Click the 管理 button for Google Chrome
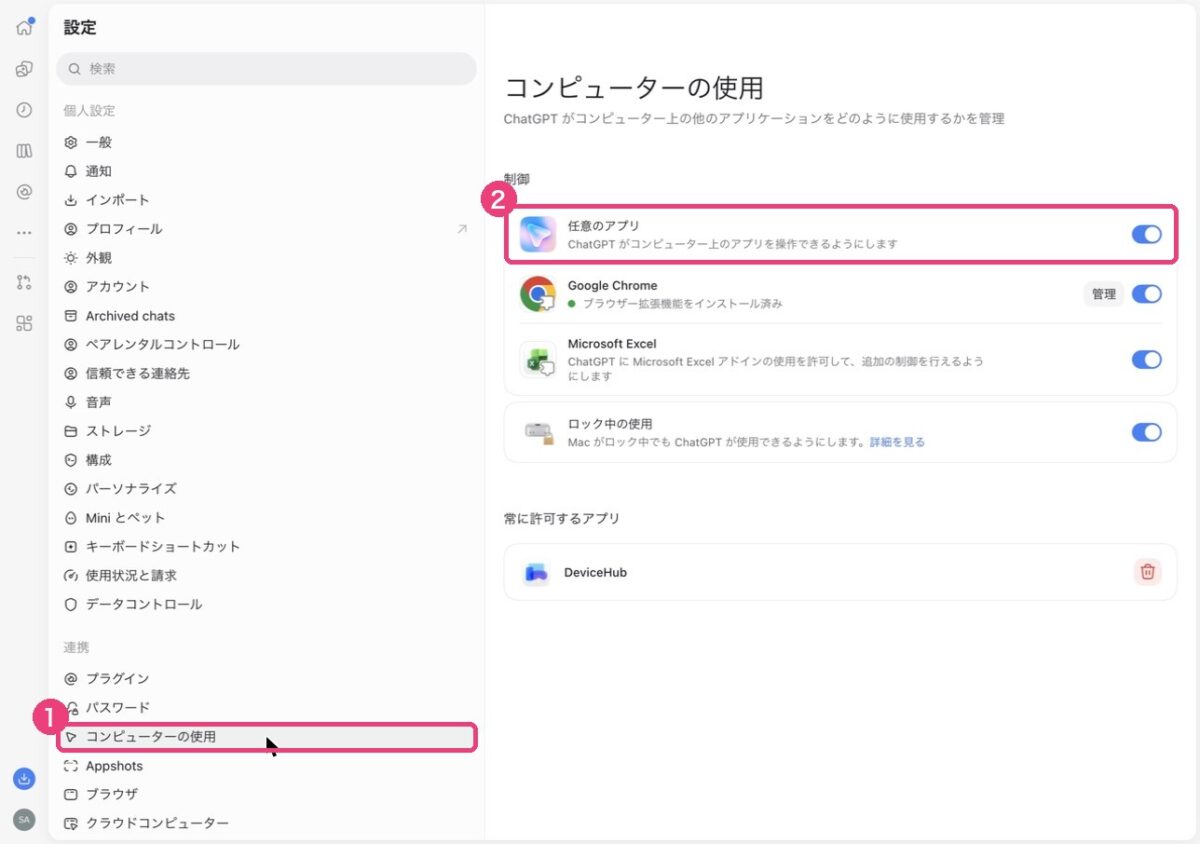 (1103, 294)
